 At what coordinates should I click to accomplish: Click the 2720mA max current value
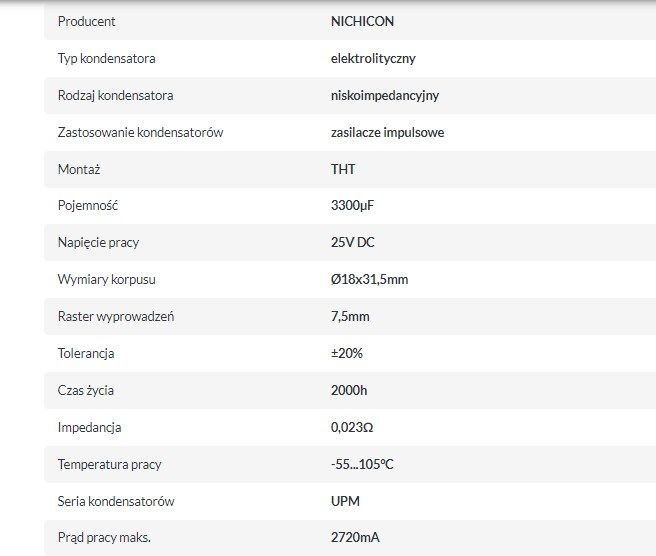(355, 538)
